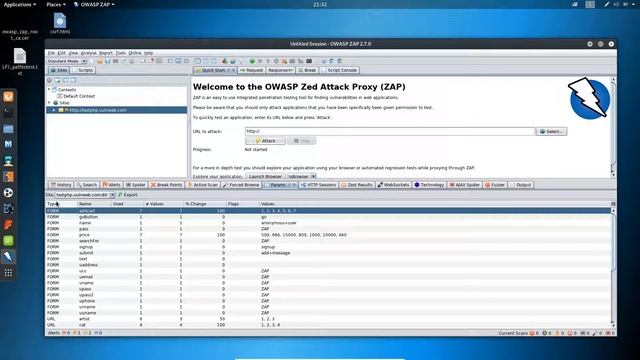Viewport: 640px width, 360px height.
Task: Expand the Sites tree node
Action: point(49,103)
